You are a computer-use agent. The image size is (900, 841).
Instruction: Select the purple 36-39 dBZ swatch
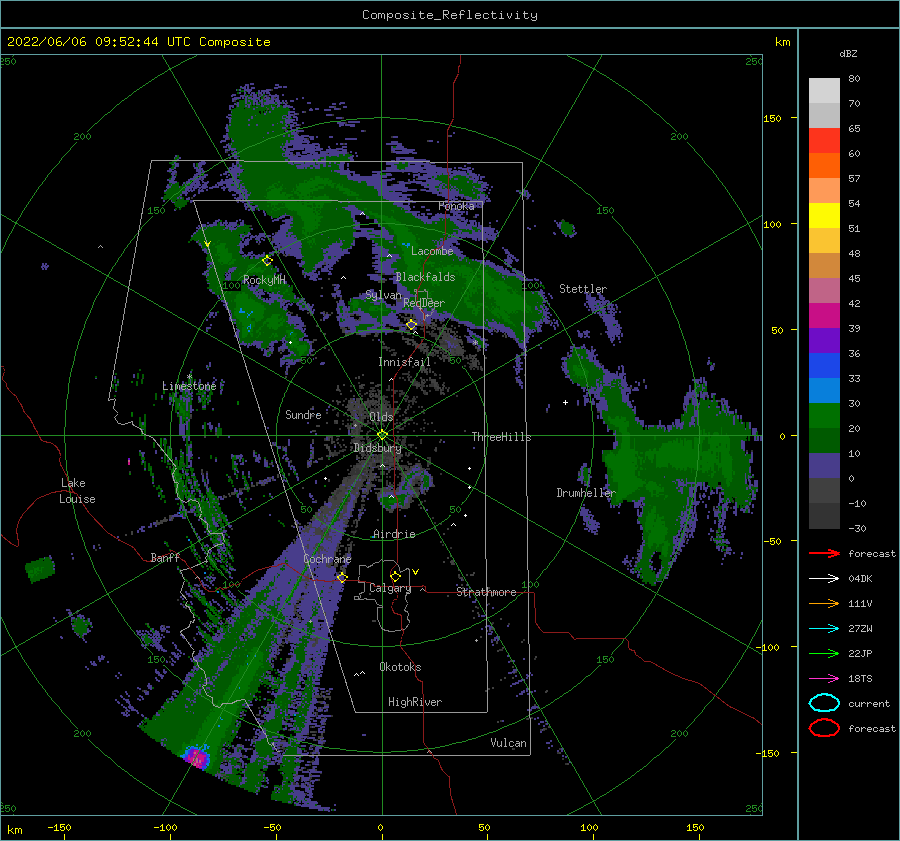point(824,341)
